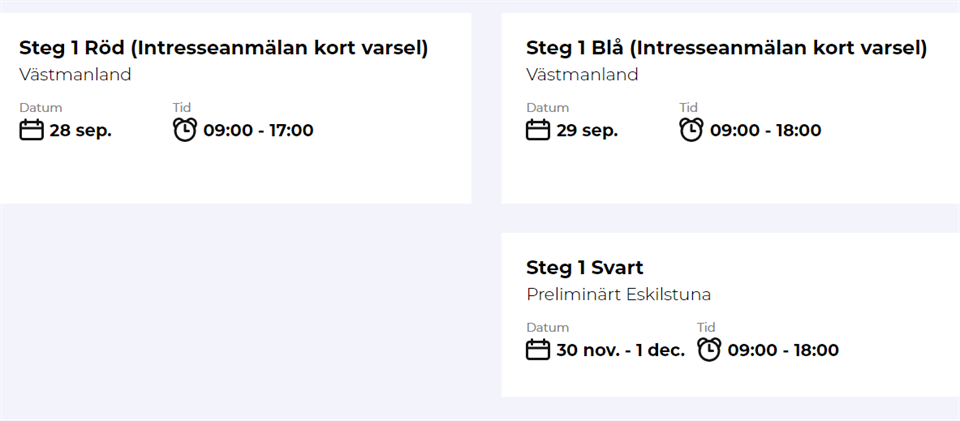960x421 pixels.
Task: Click calendar icon in Steg 1 Blå card
Action: [538, 130]
